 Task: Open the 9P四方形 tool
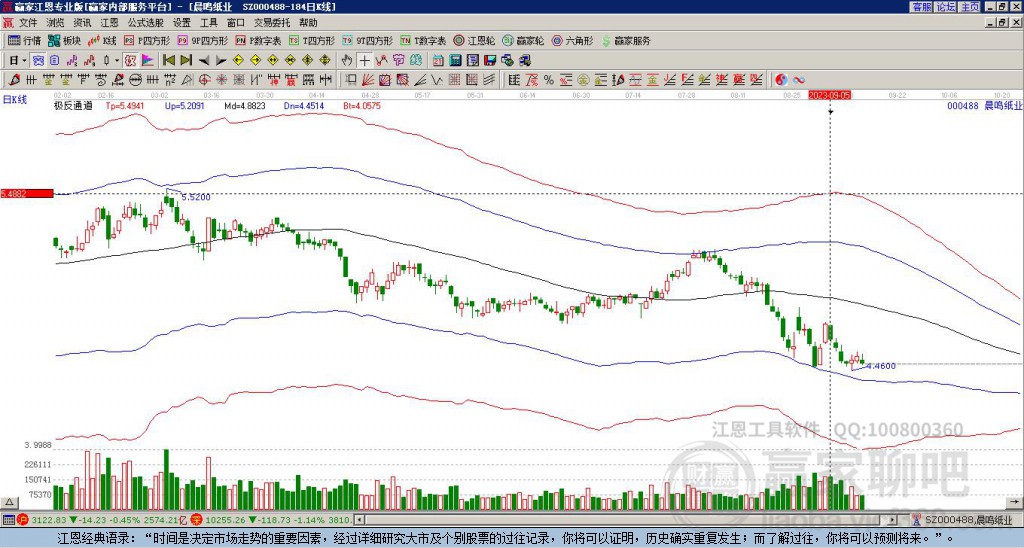pos(202,40)
